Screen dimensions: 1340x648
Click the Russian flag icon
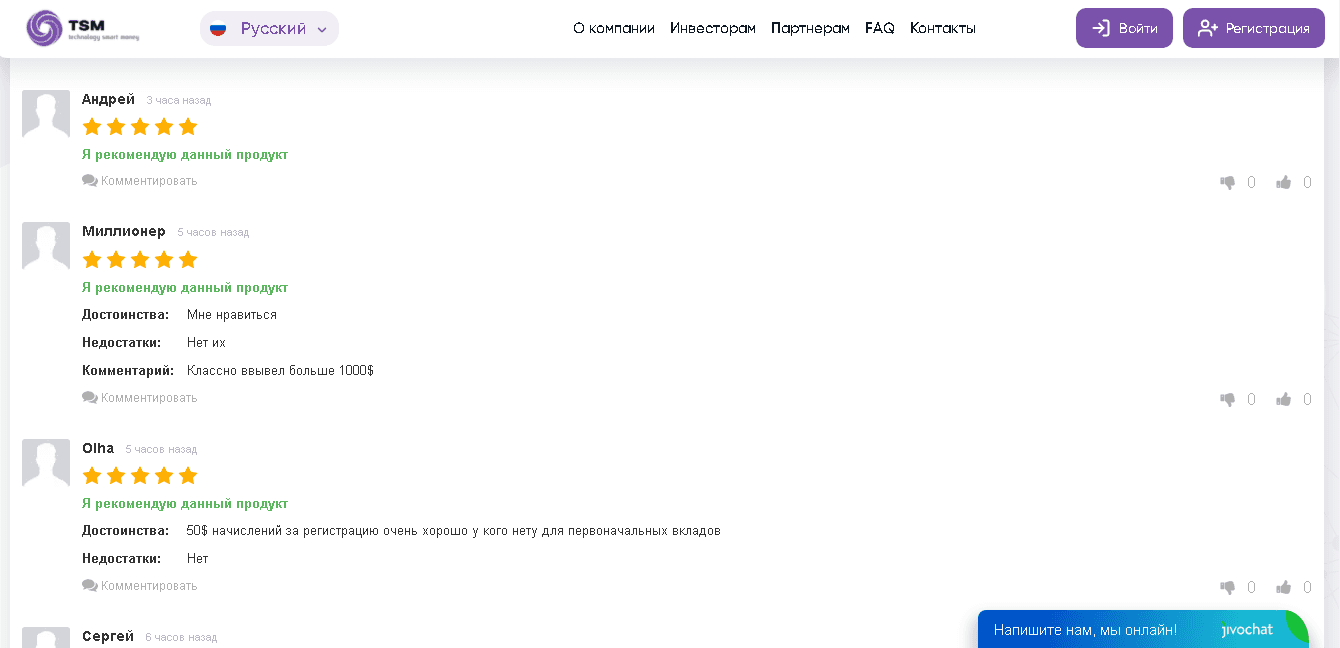point(218,29)
